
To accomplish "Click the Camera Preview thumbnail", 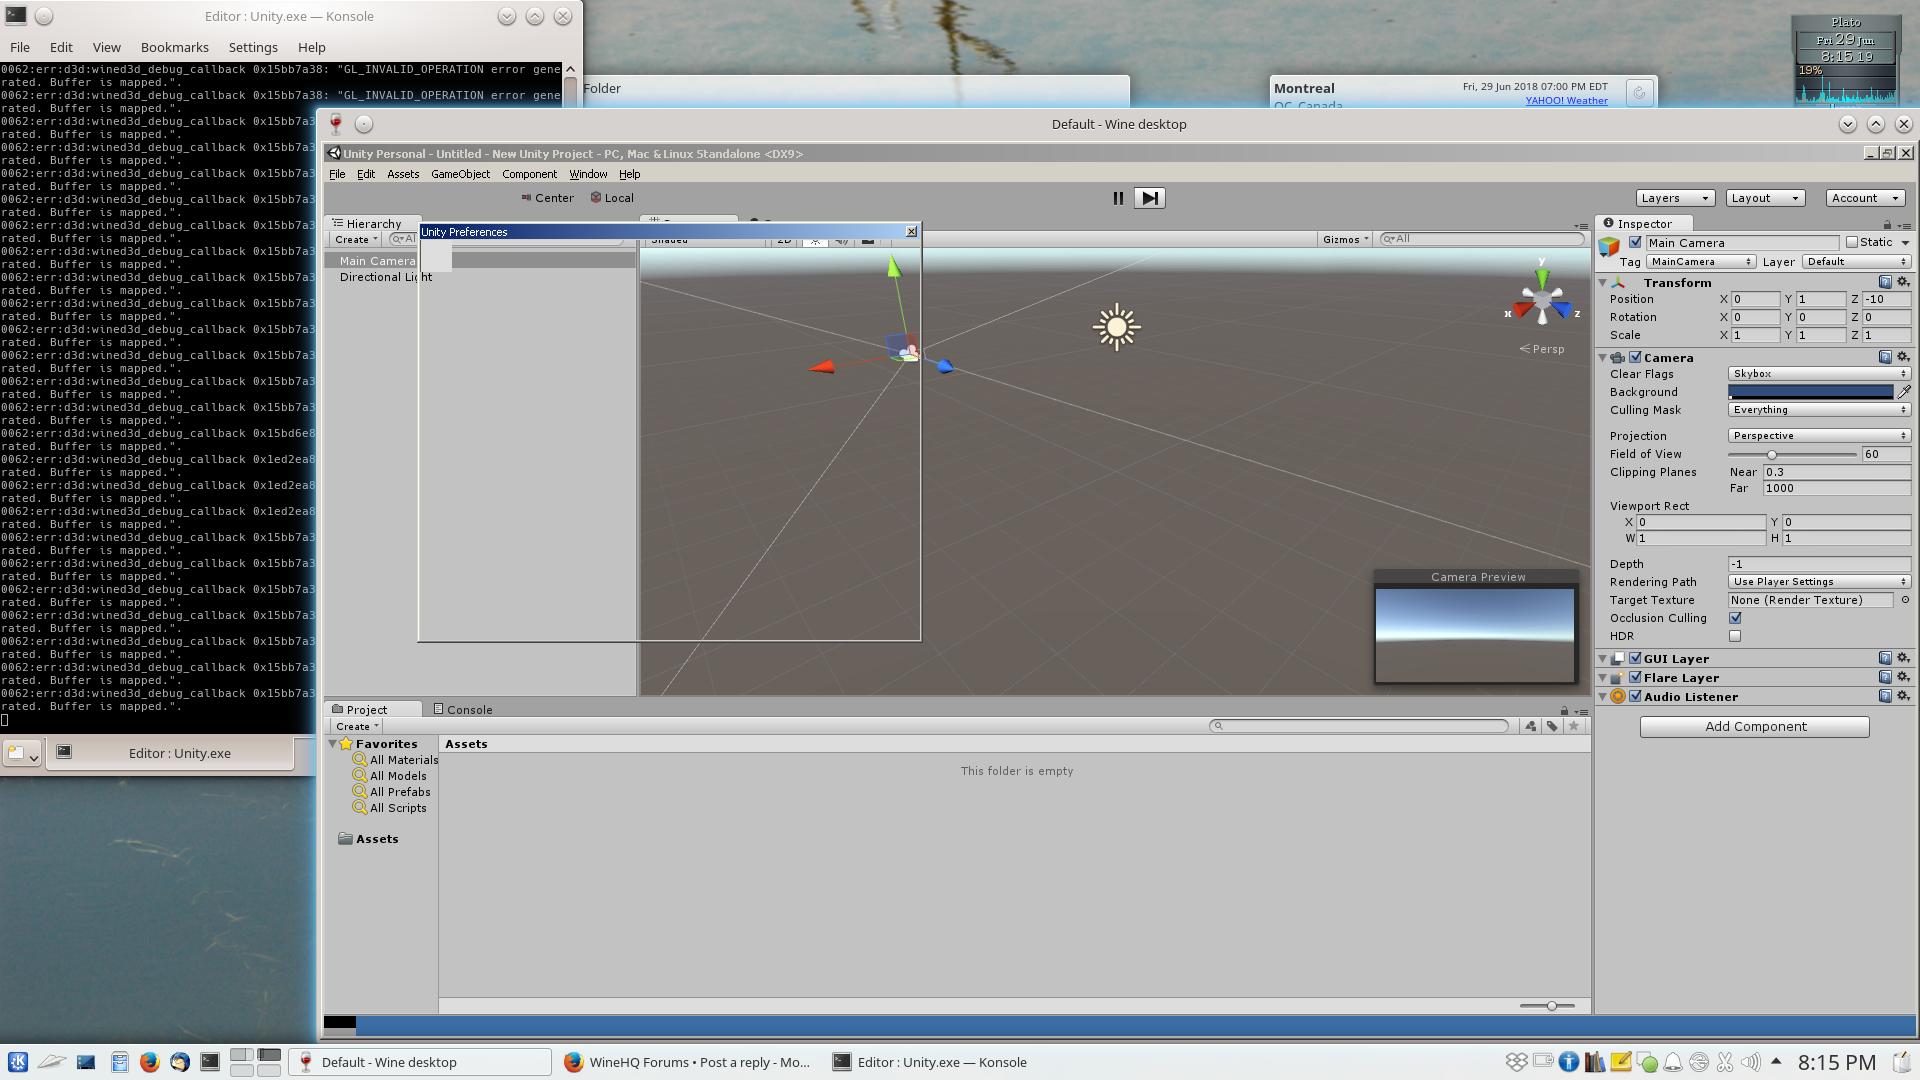I will tap(1475, 635).
